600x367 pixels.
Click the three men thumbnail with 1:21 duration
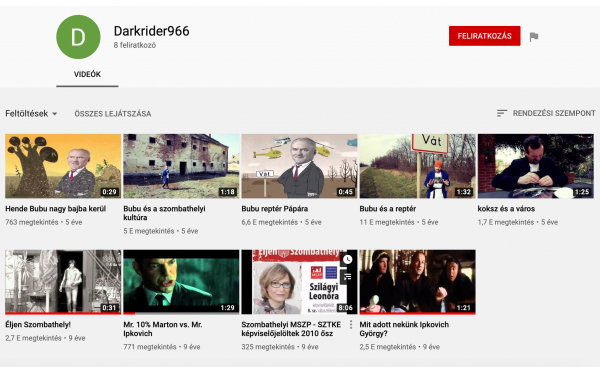point(417,282)
